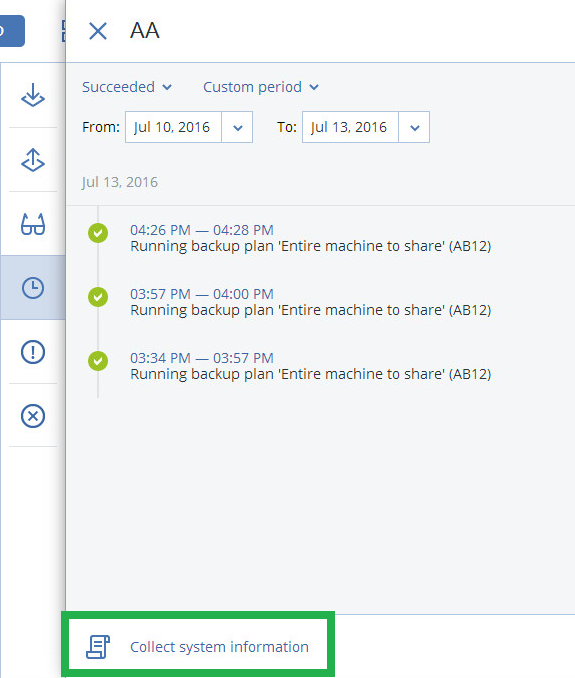Click the From date field Jul 10, 2016

[x=173, y=127]
